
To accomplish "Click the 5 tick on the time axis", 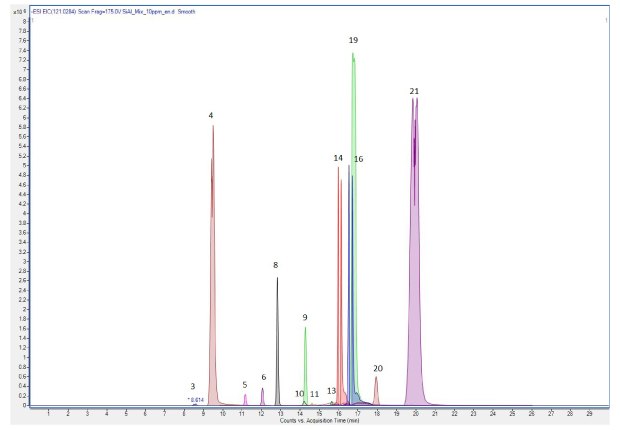I will [126, 412].
